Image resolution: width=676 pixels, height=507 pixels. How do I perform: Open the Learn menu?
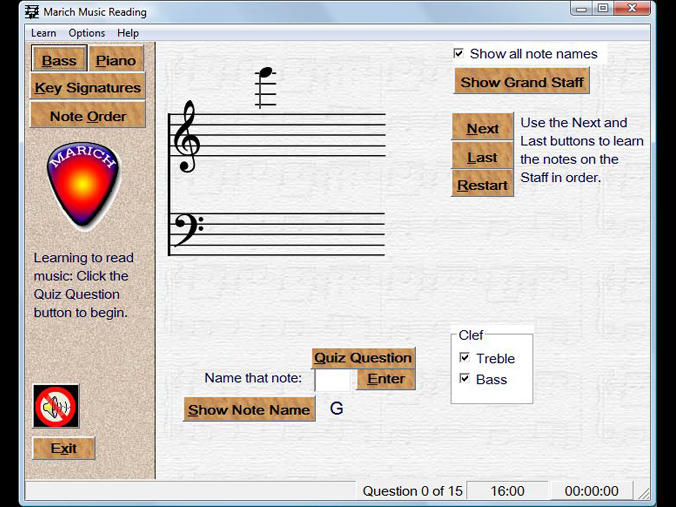pyautogui.click(x=44, y=33)
